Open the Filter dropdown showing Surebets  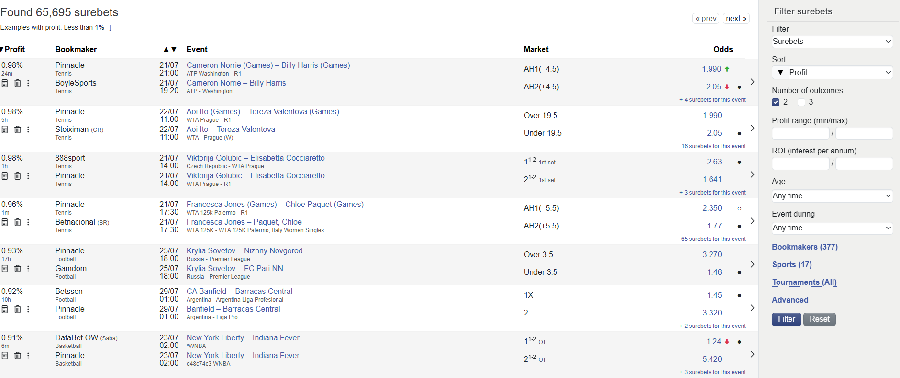coord(832,41)
